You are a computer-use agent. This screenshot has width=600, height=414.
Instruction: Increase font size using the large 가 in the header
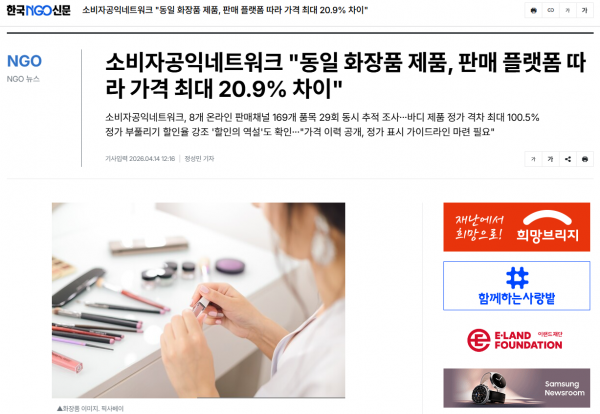[585, 10]
